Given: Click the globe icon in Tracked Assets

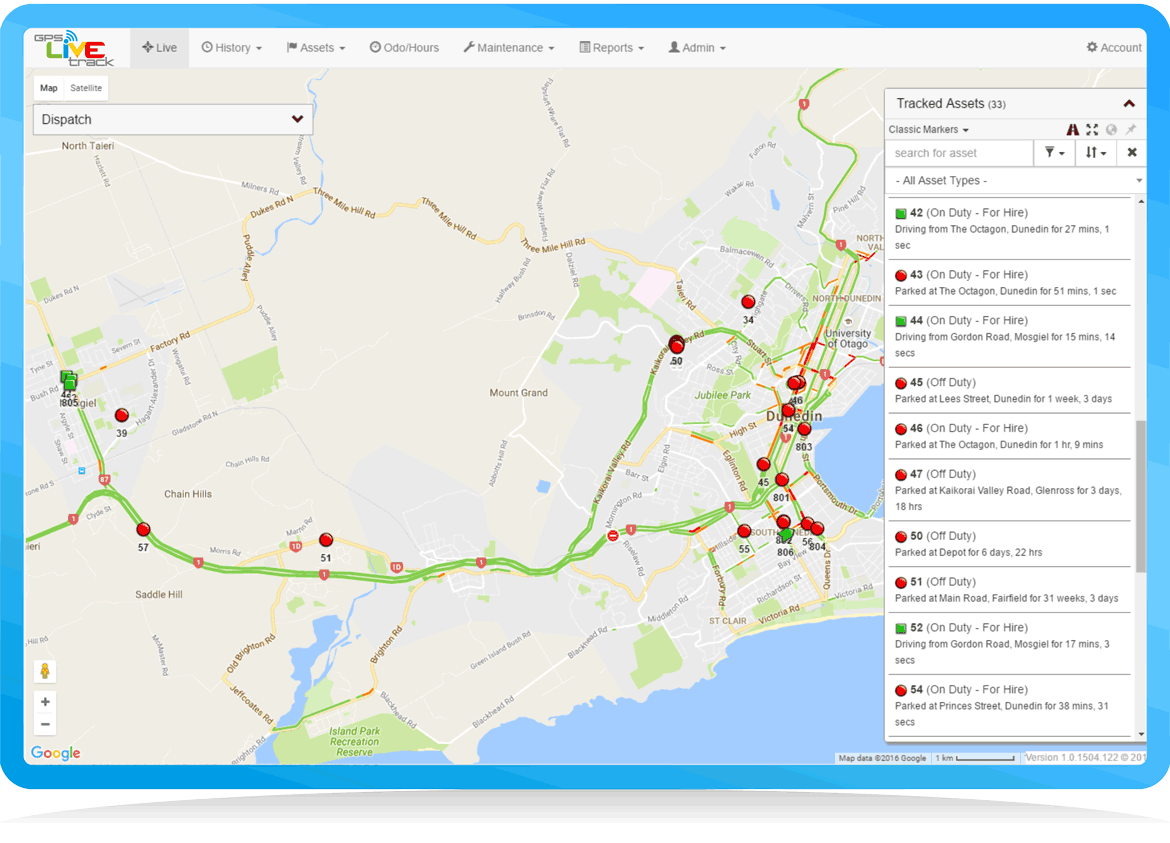Looking at the screenshot, I should click(1112, 130).
